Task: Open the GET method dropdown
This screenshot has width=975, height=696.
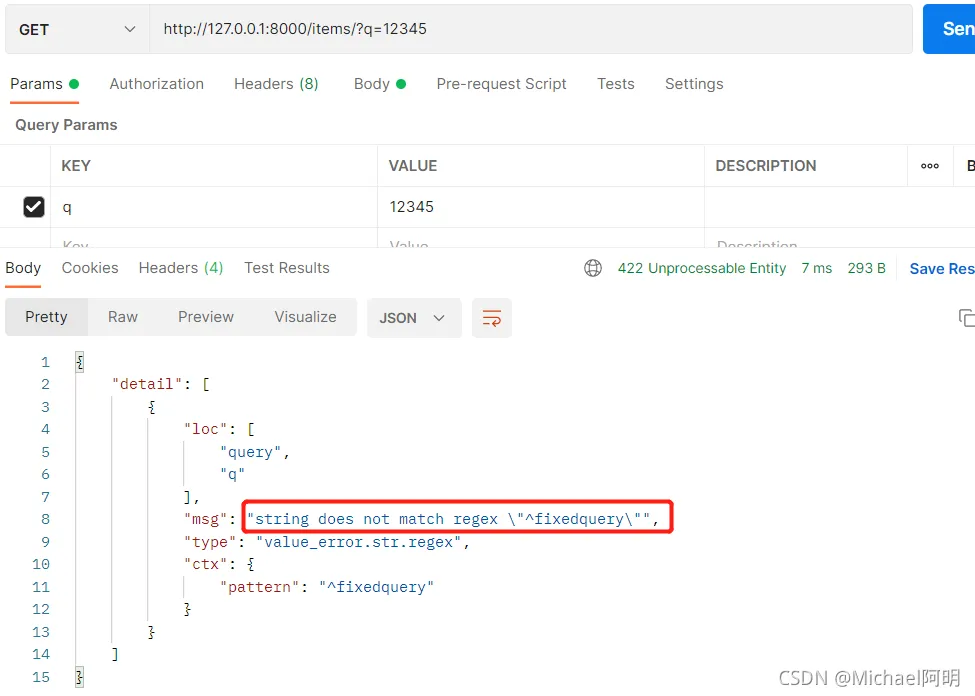Action: coord(77,29)
